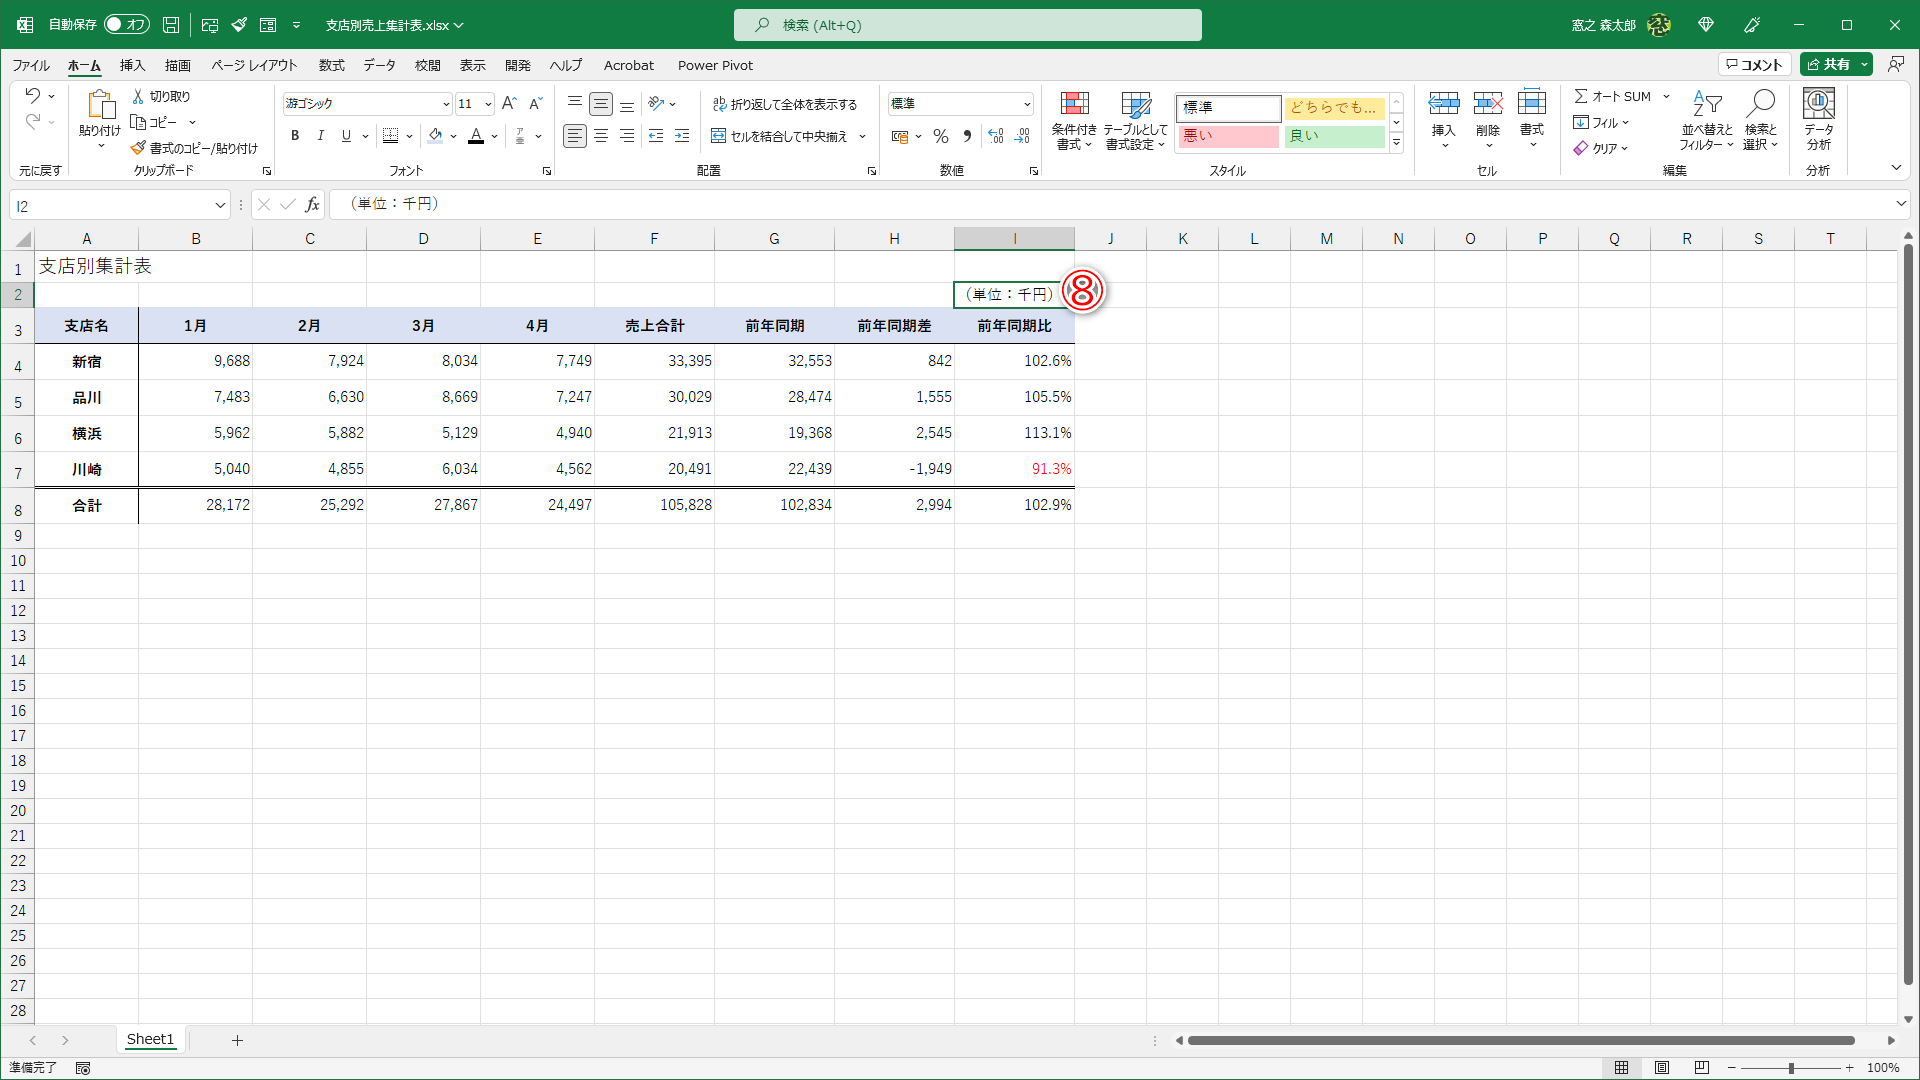Apply the 悪い red cell style swatch
The height and width of the screenshot is (1080, 1920).
(x=1228, y=136)
